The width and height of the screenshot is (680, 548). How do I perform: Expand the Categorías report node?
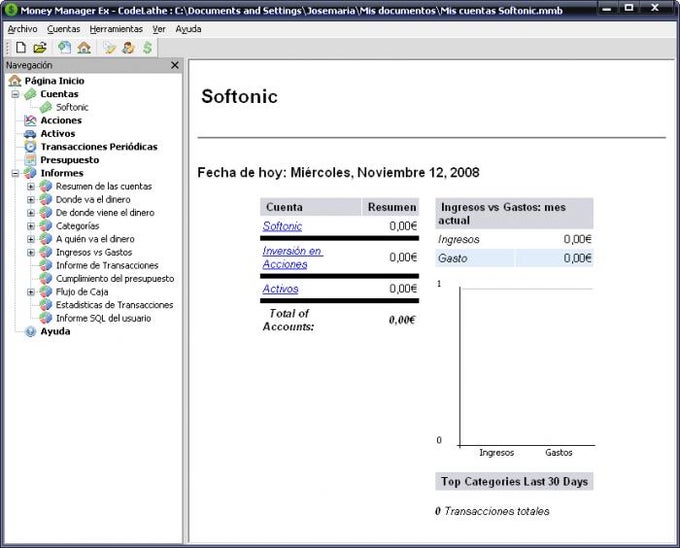(x=31, y=226)
